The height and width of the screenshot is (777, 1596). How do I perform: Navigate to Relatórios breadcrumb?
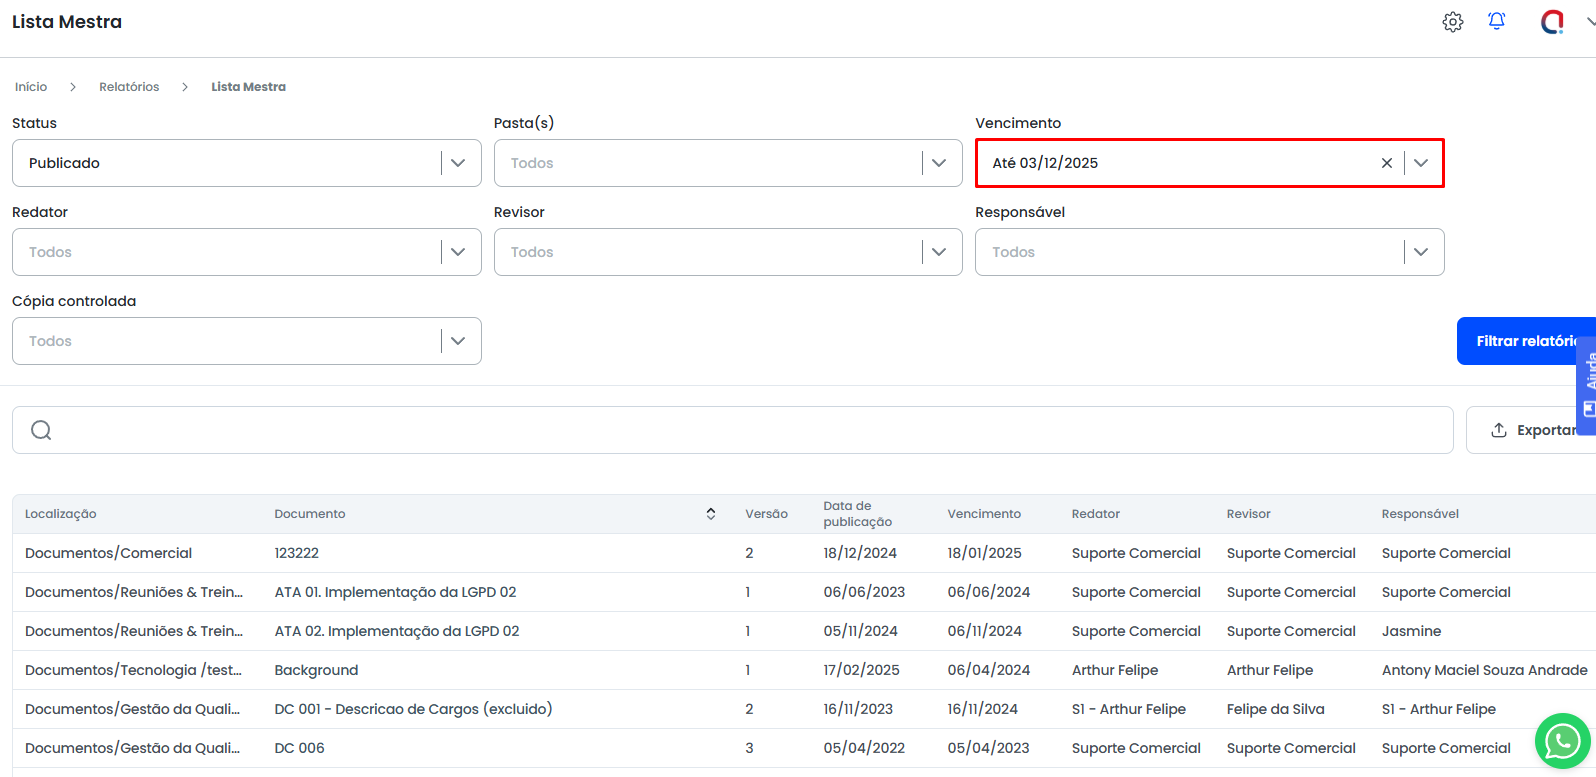(x=129, y=87)
